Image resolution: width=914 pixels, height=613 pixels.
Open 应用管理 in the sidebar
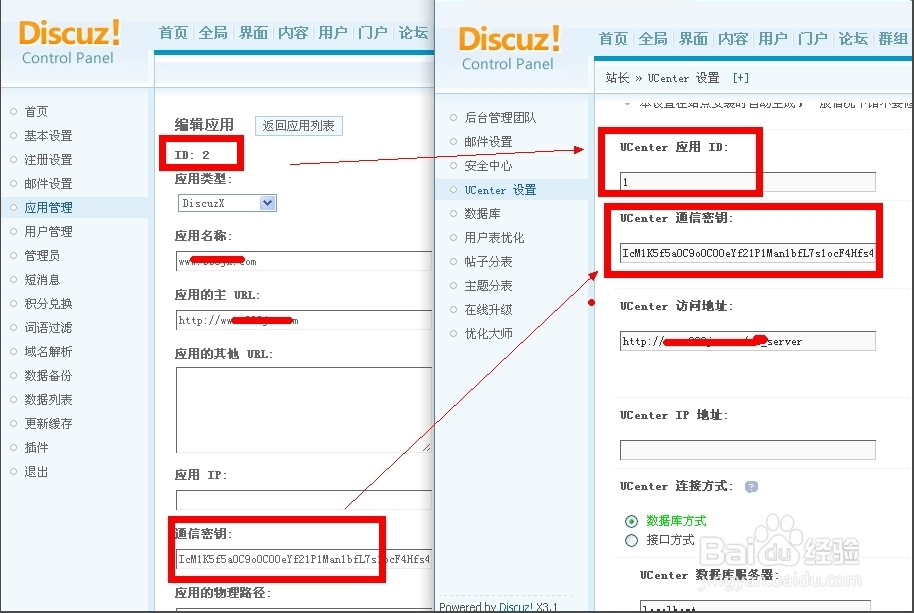(48, 208)
